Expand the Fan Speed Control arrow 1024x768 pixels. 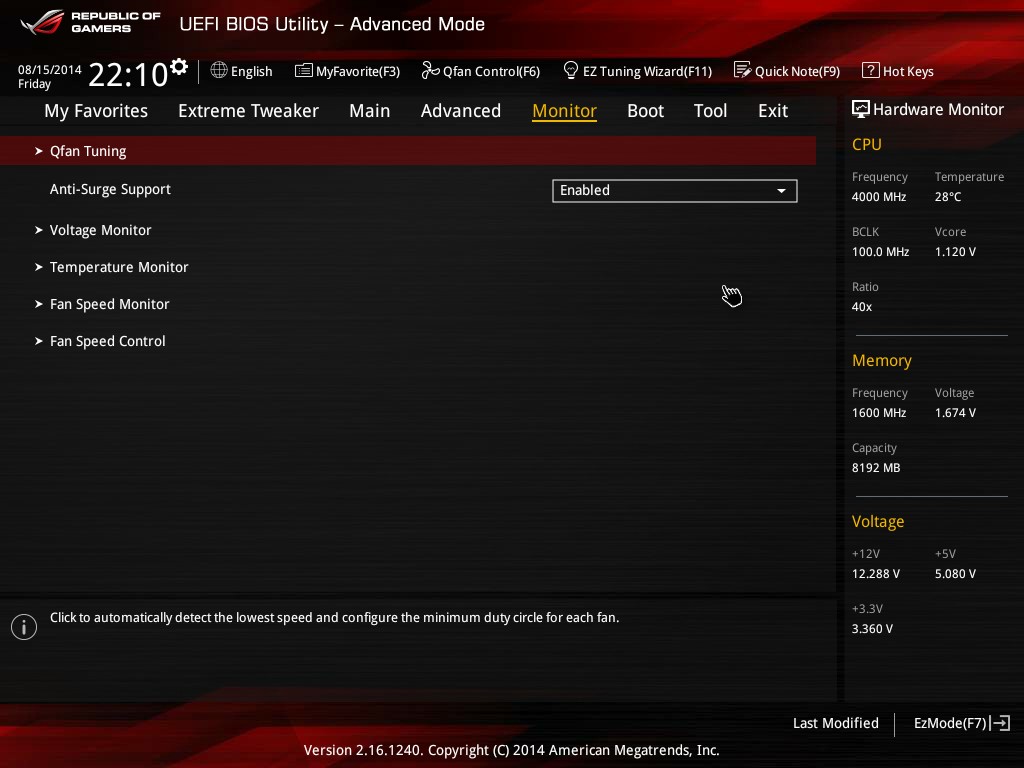(x=39, y=341)
